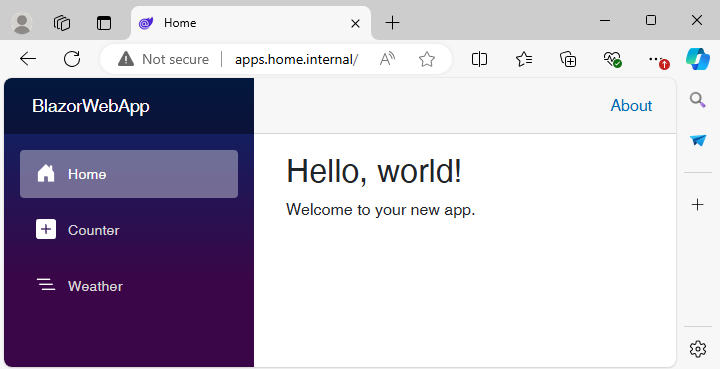Click the browser back arrow
Image resolution: width=720 pixels, height=369 pixels.
click(x=28, y=59)
